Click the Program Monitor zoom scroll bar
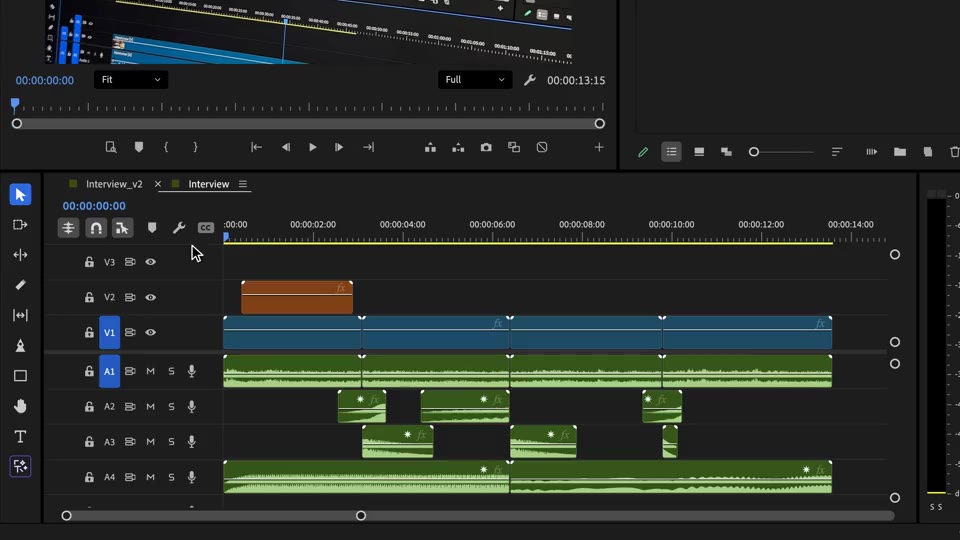The width and height of the screenshot is (960, 540). tap(308, 124)
